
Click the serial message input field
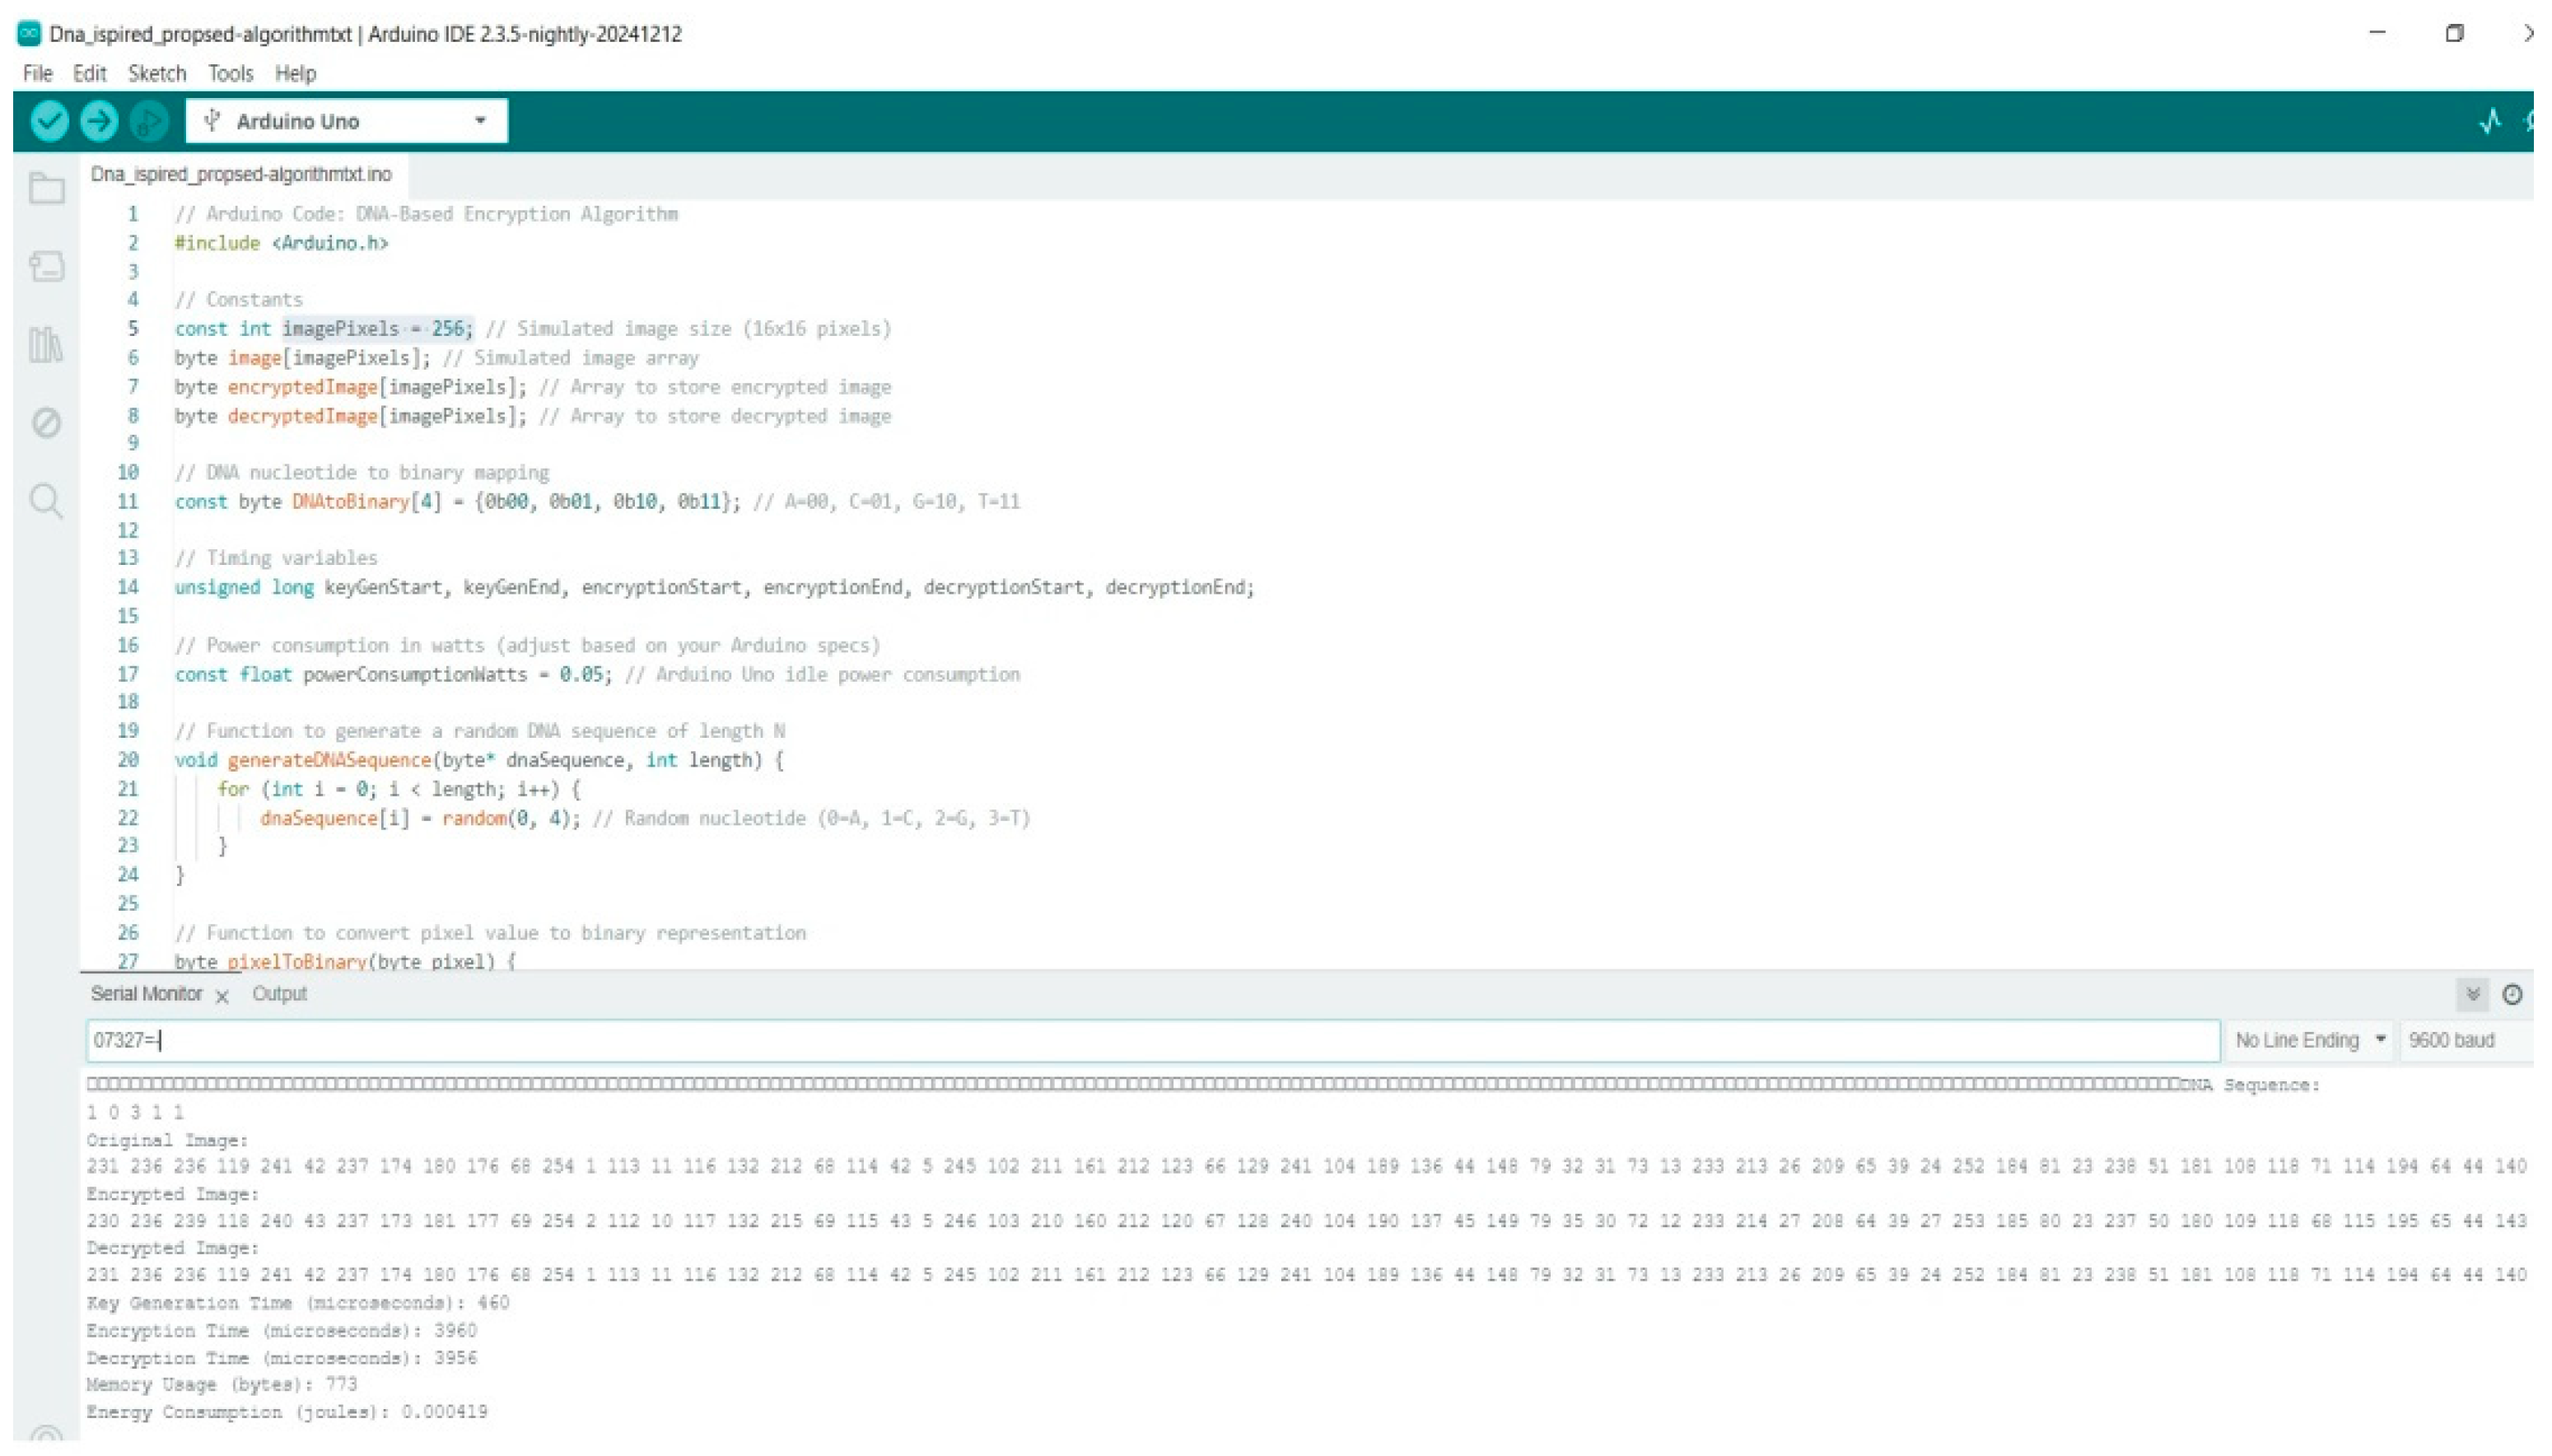point(1150,1040)
